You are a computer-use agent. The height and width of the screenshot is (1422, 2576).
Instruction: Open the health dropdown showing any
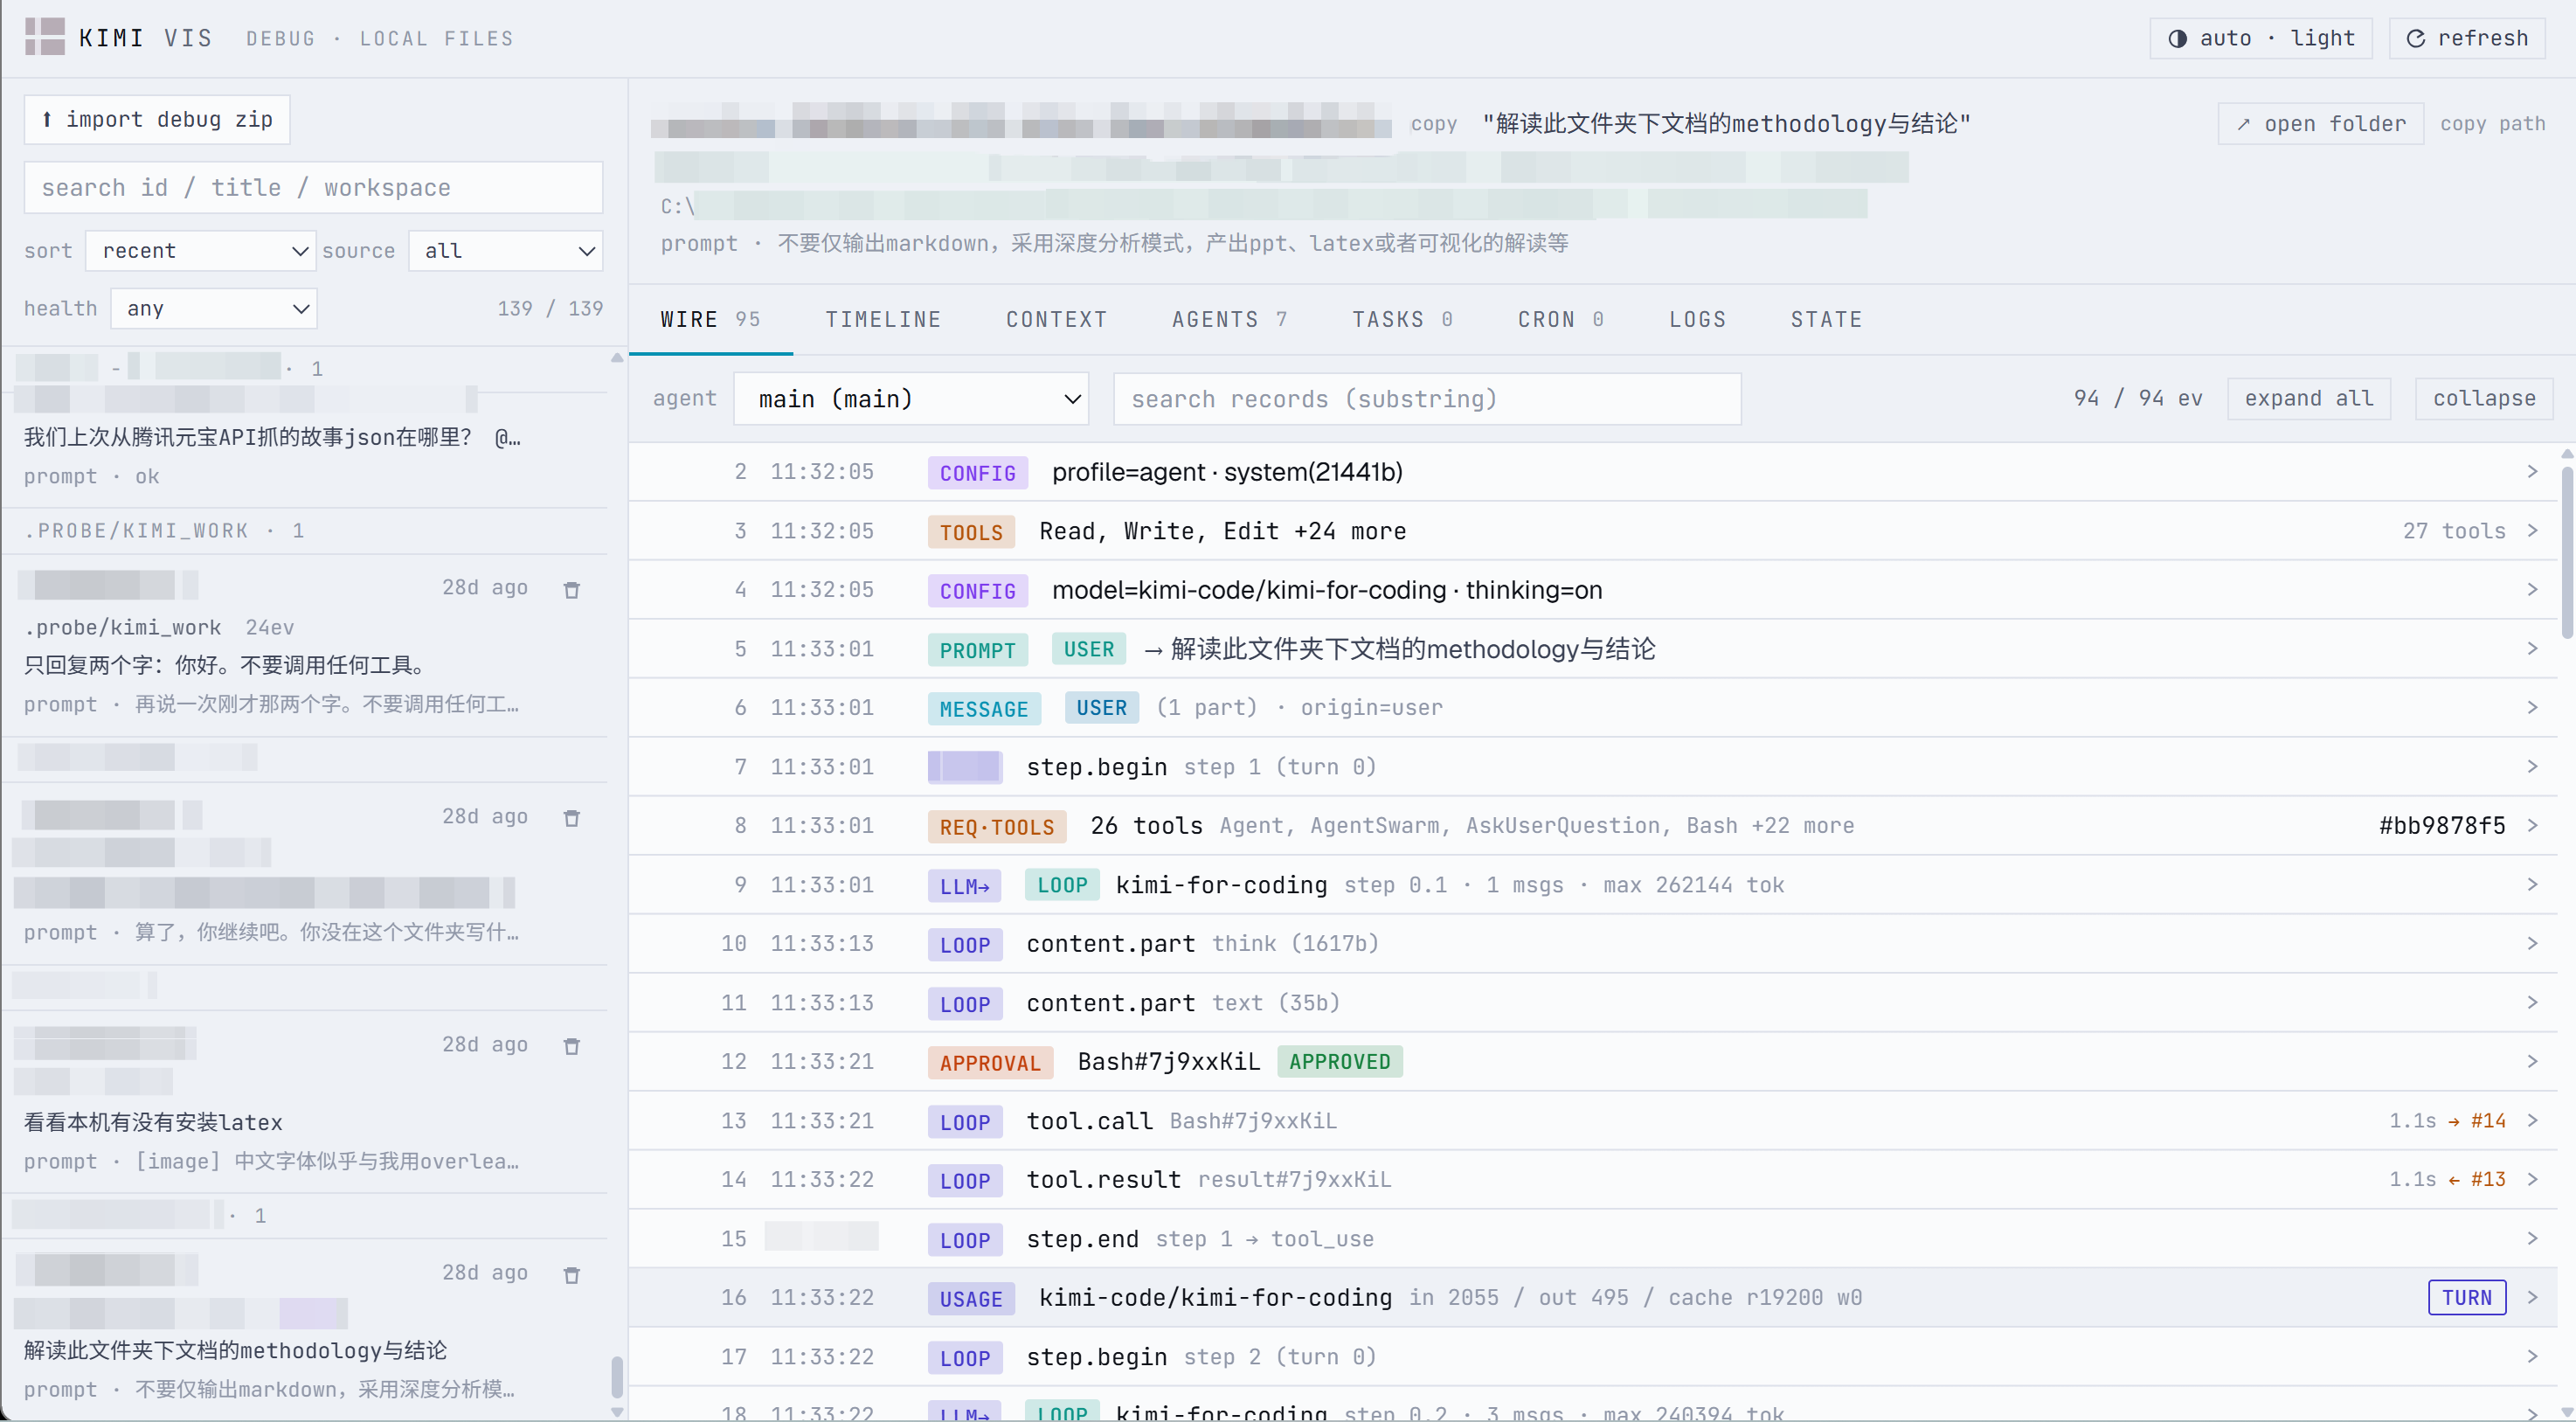click(213, 308)
